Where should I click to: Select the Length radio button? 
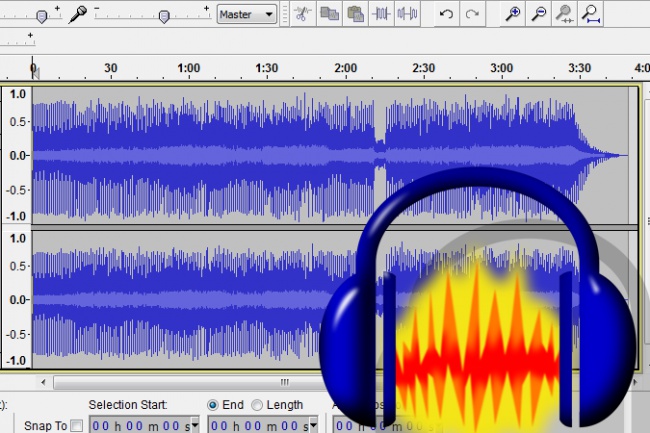257,405
